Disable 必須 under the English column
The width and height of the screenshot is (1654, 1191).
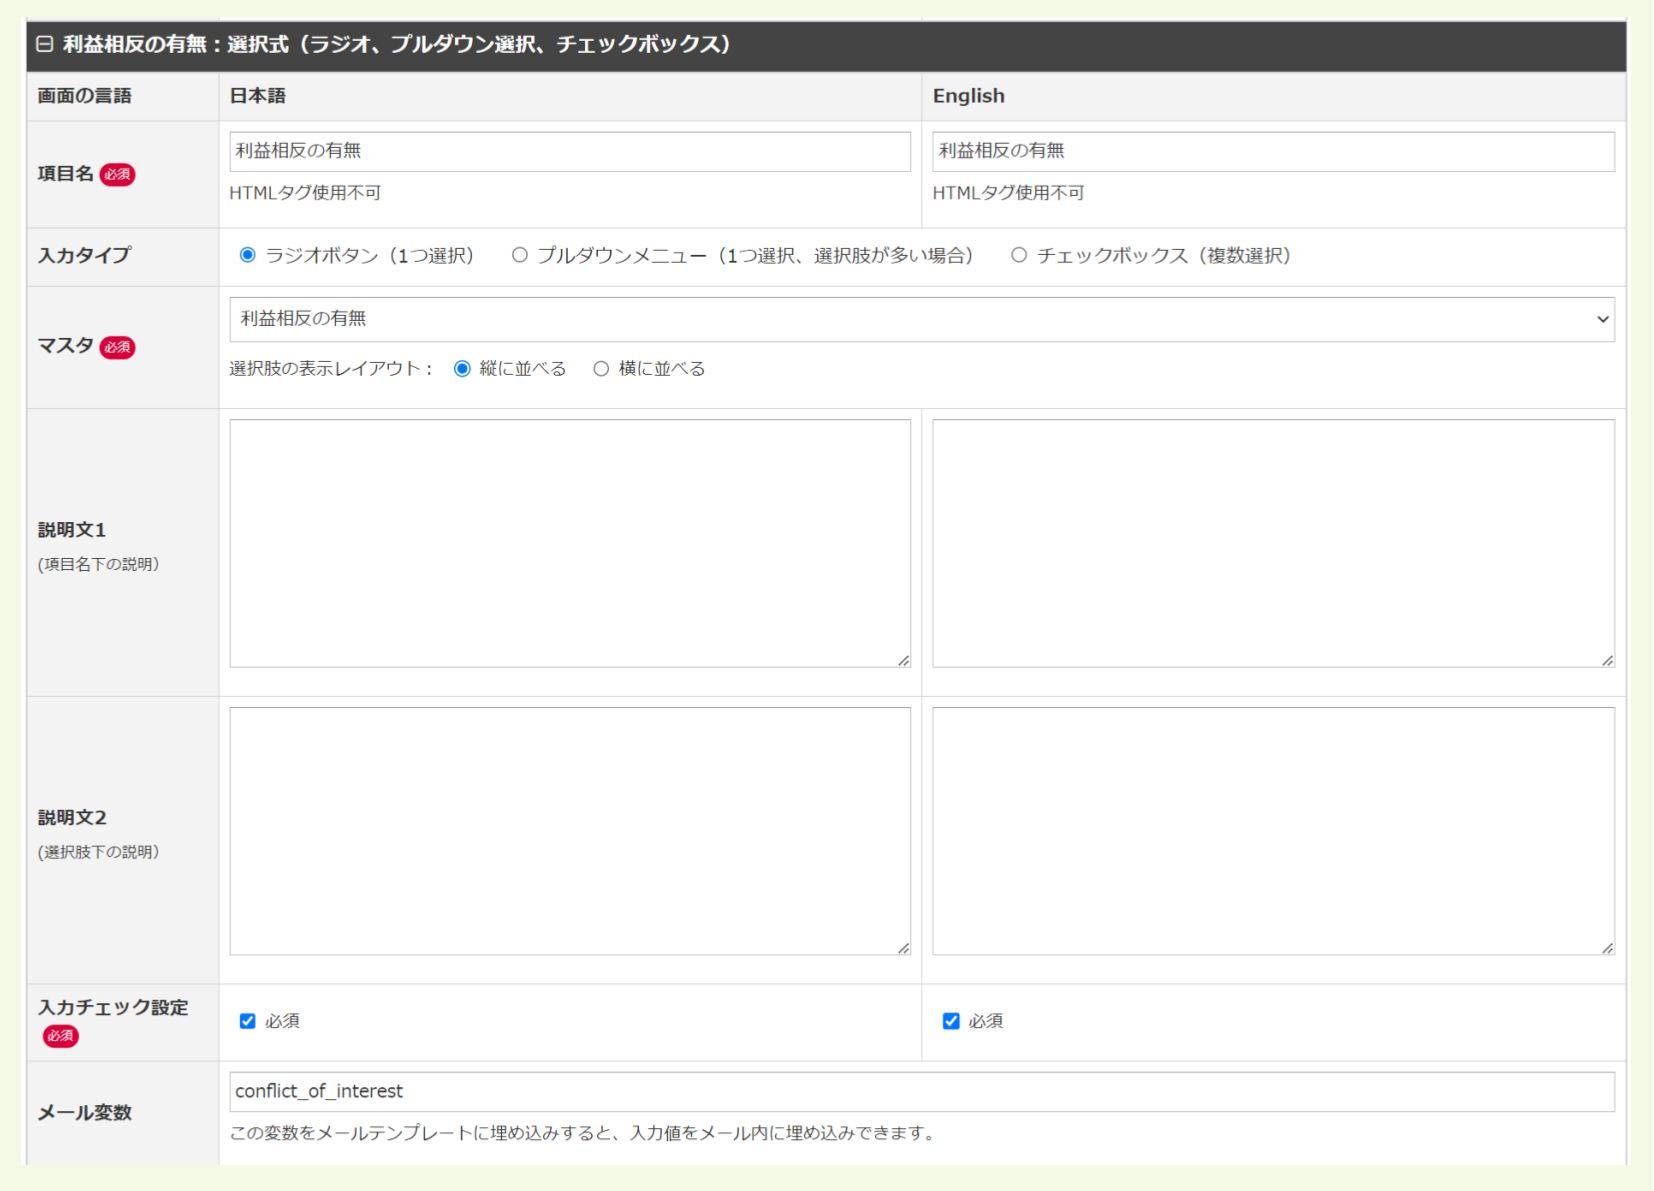click(950, 1021)
